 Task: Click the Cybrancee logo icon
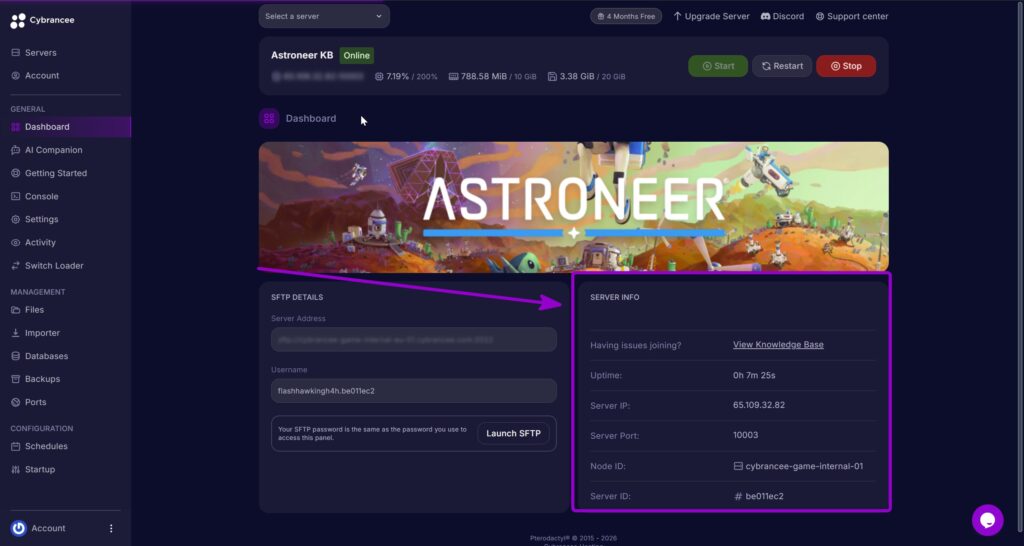(18, 21)
